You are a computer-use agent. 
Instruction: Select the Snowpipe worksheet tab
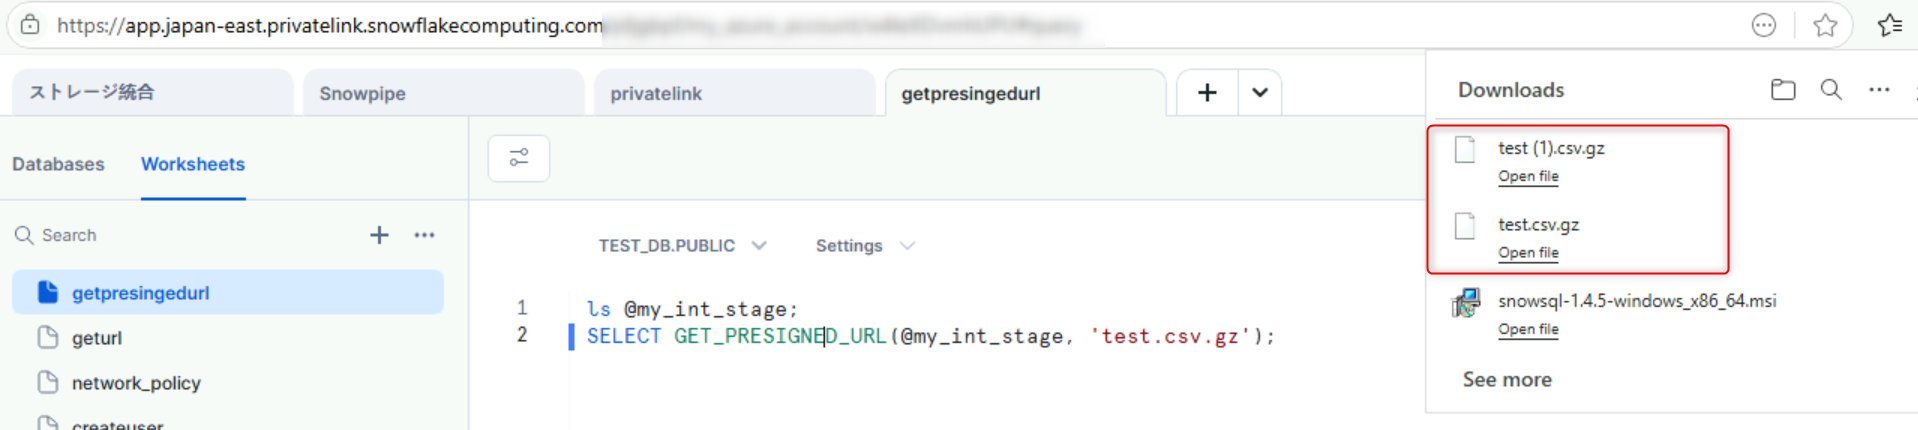pyautogui.click(x=362, y=94)
